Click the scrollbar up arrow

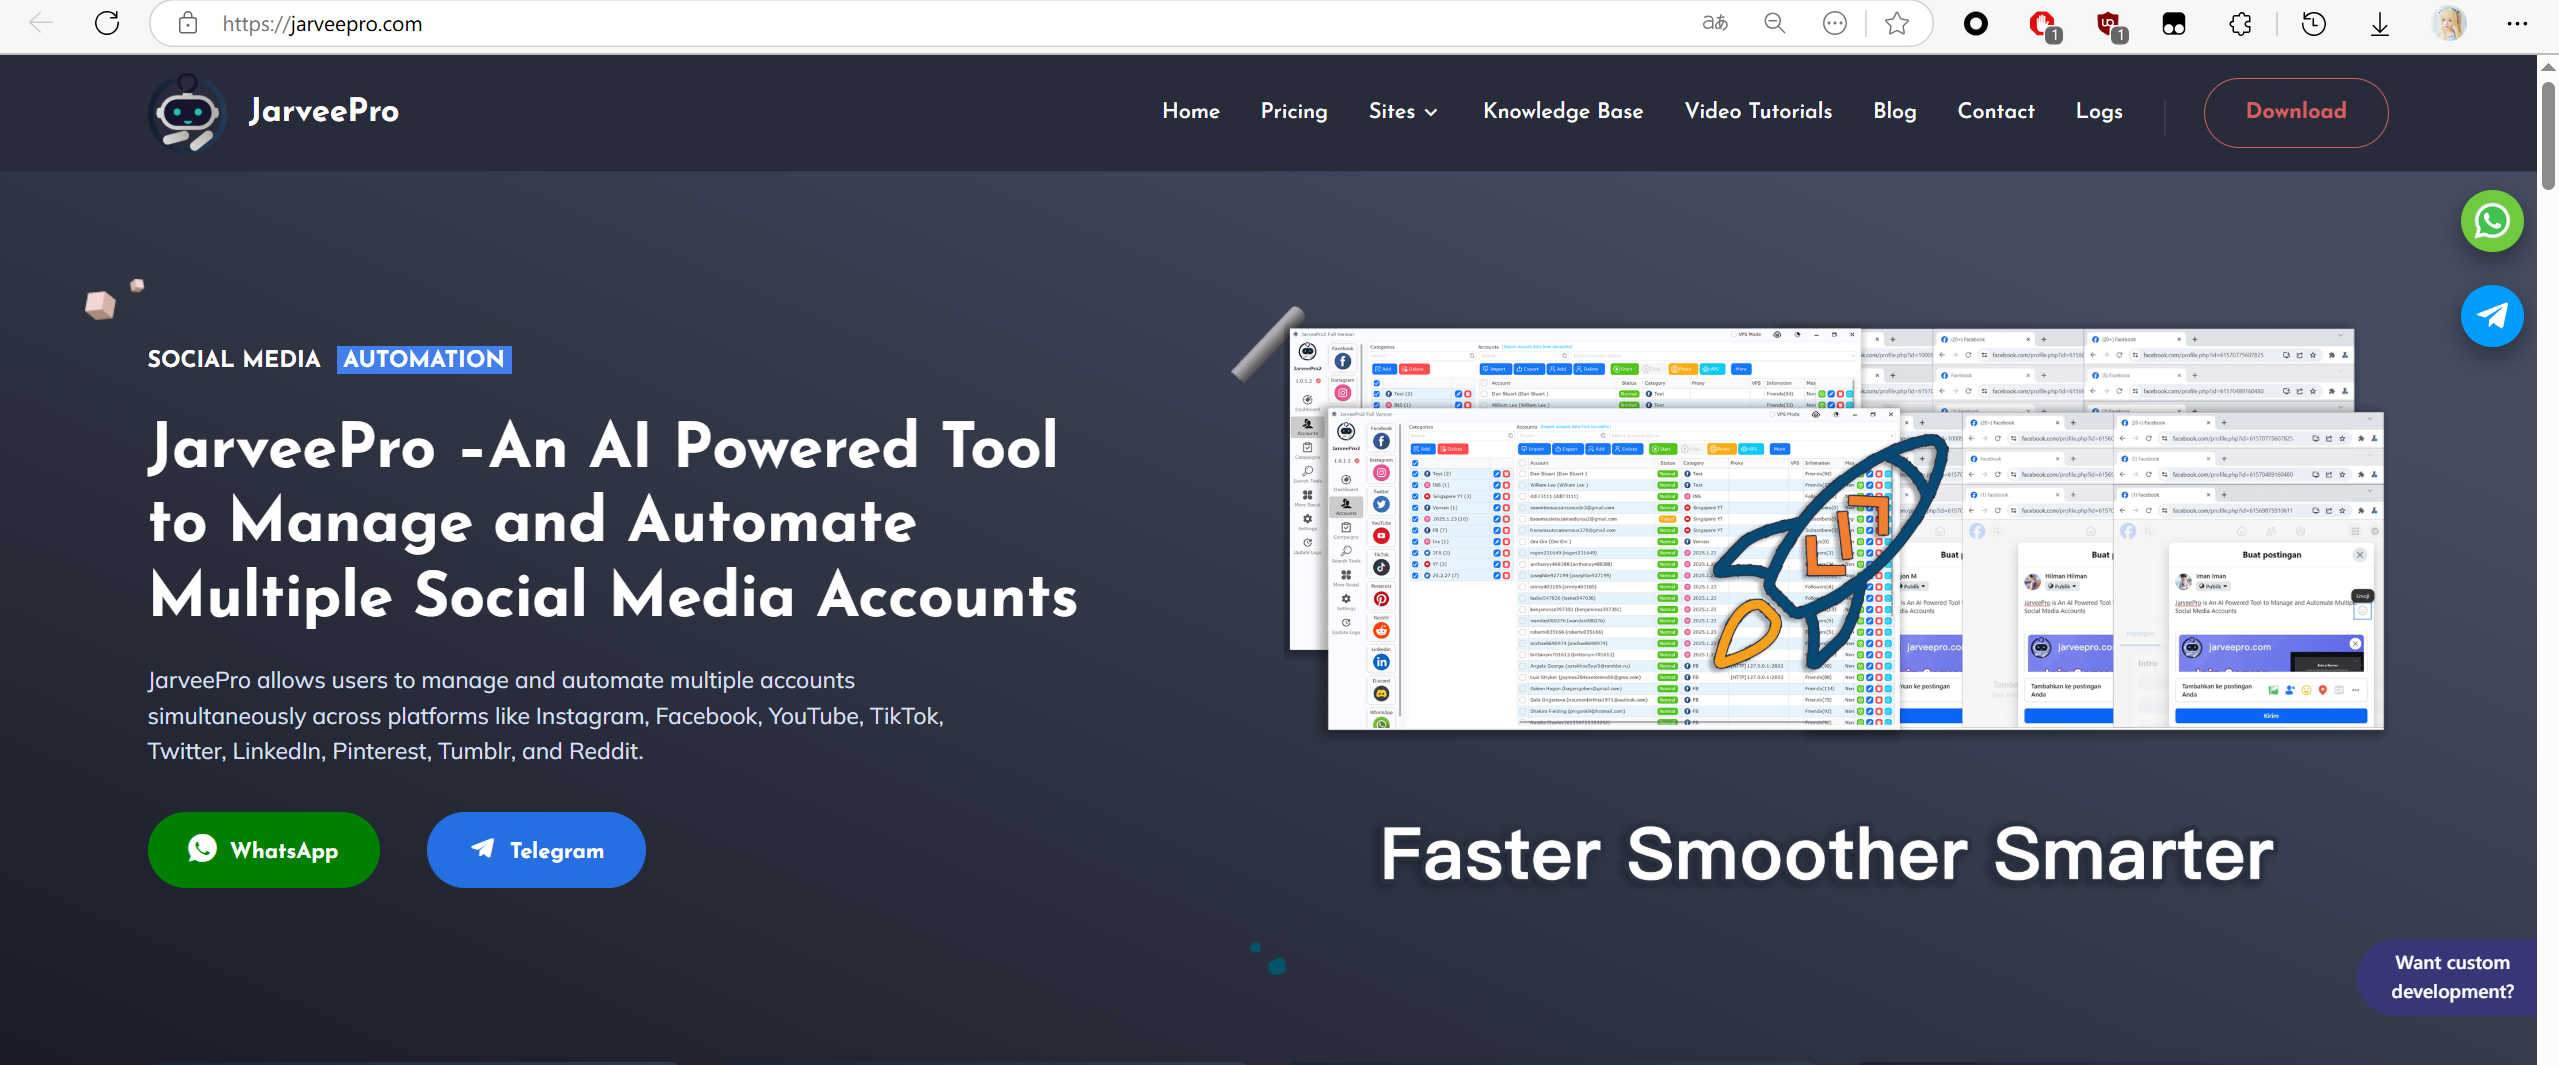click(2549, 66)
